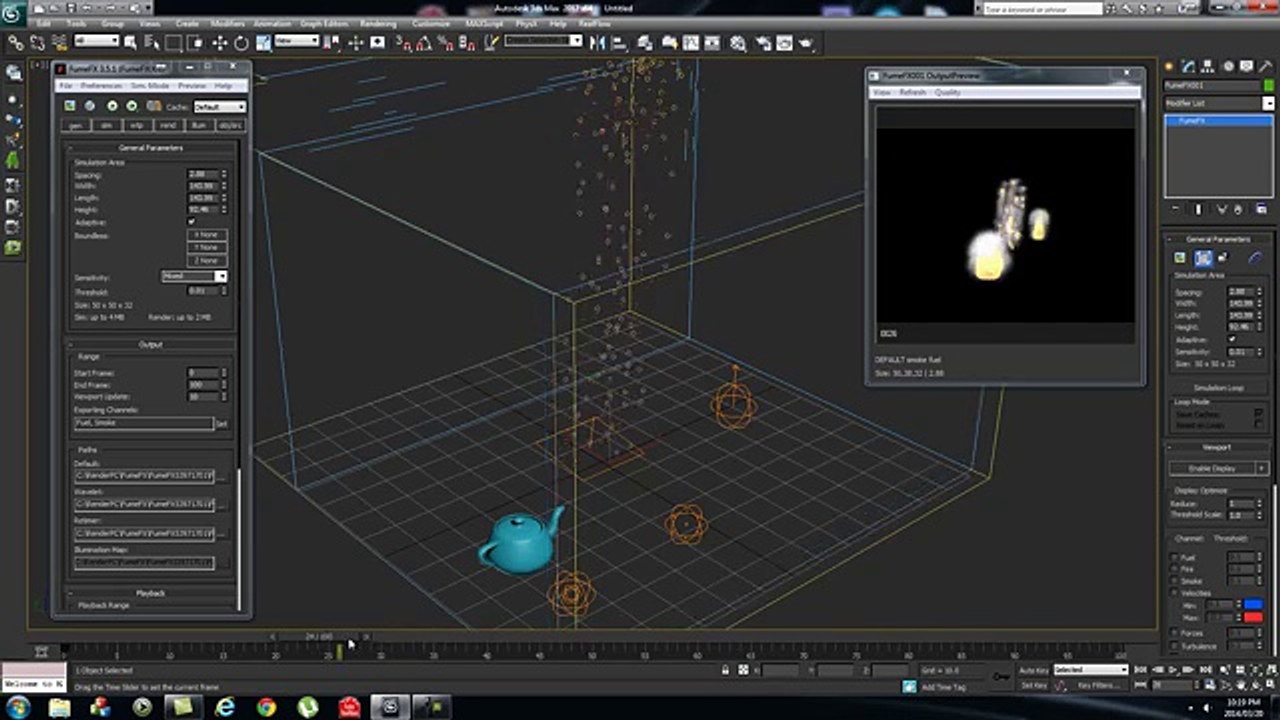The width and height of the screenshot is (1280, 720).
Task: Click green object color swatch beside name
Action: [1269, 86]
